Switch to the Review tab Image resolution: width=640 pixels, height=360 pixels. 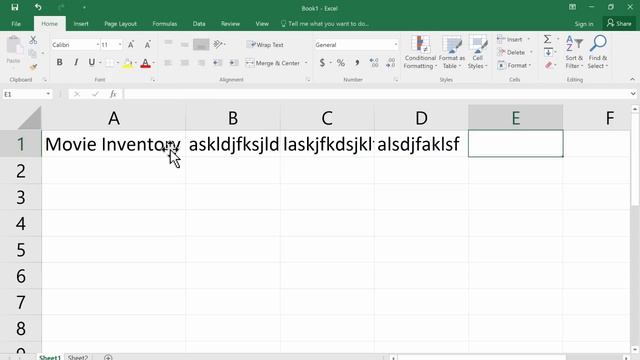[230, 24]
